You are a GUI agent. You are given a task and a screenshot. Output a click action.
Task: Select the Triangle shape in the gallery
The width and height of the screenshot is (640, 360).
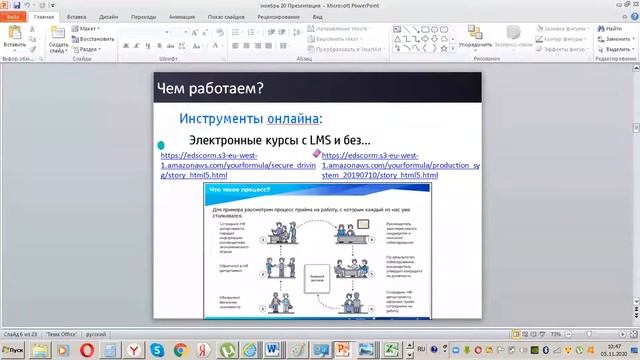397,39
